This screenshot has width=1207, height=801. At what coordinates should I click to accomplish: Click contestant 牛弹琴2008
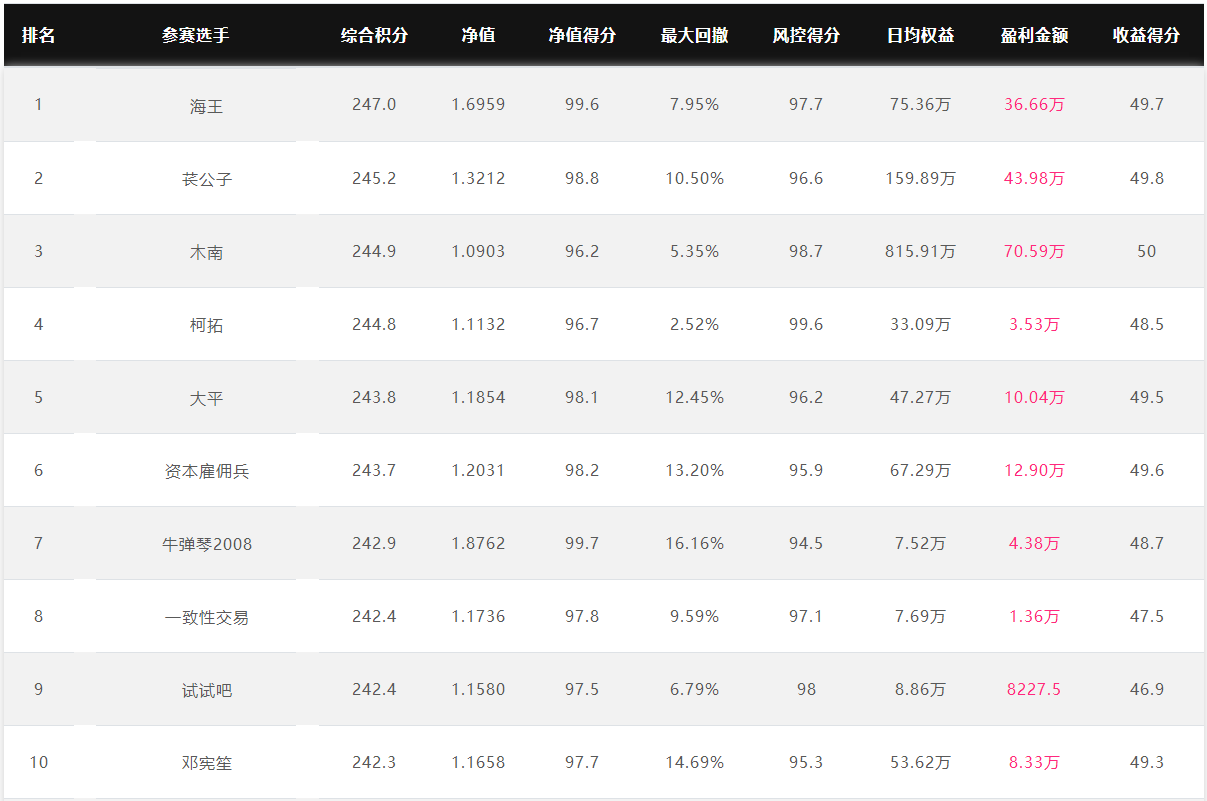206,544
